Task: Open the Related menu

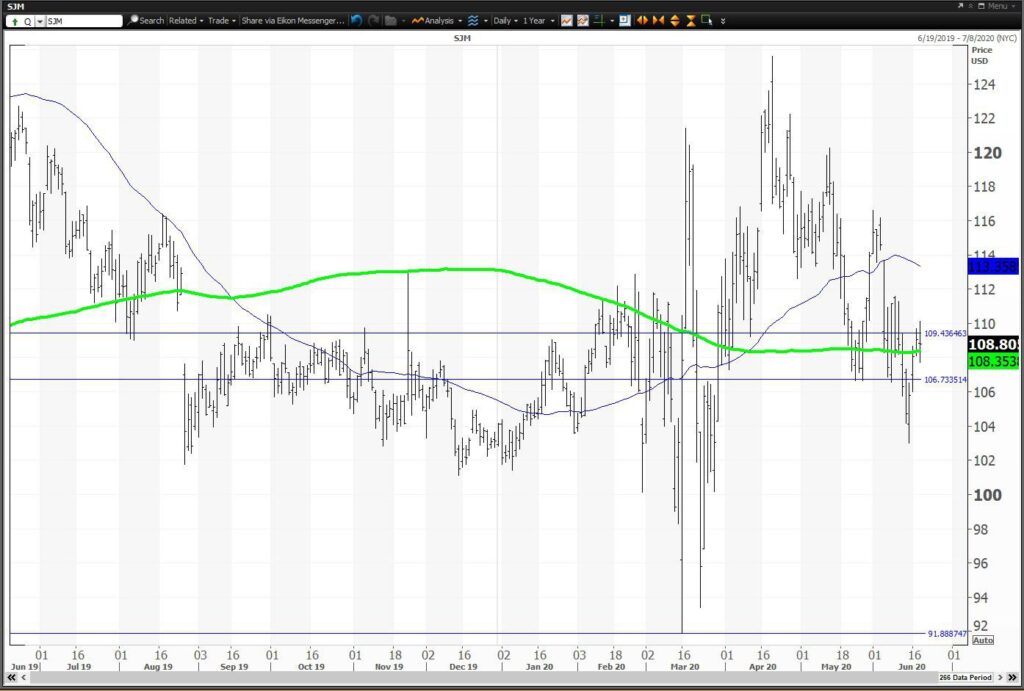Action: point(185,21)
